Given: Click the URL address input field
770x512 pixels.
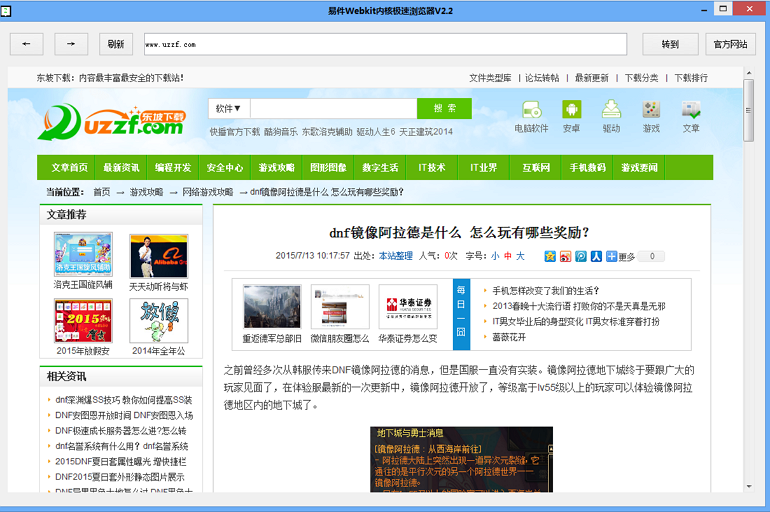Looking at the screenshot, I should (x=385, y=44).
